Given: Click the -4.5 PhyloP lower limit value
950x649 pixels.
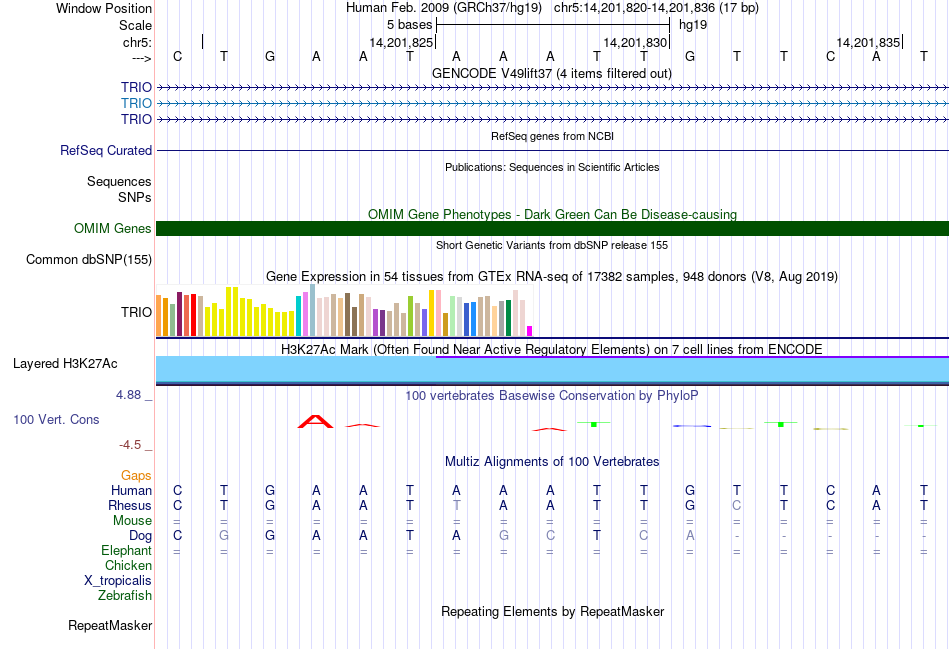Looking at the screenshot, I should pyautogui.click(x=130, y=445).
